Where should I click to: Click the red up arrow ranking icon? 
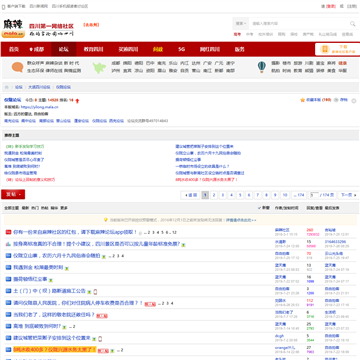pos(77,100)
